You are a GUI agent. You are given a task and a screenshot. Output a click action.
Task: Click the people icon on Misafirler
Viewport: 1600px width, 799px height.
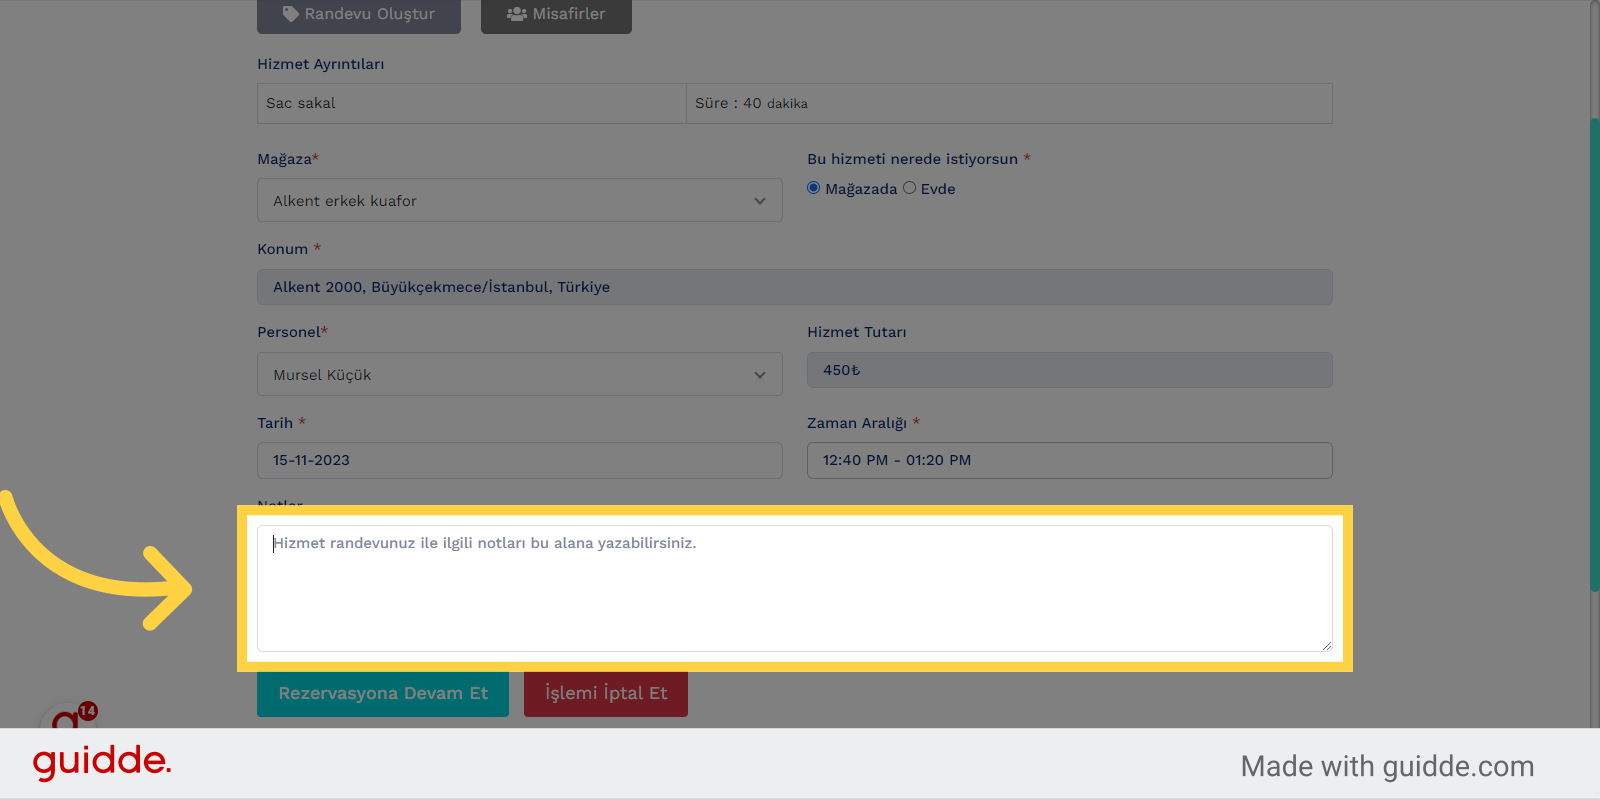point(517,14)
